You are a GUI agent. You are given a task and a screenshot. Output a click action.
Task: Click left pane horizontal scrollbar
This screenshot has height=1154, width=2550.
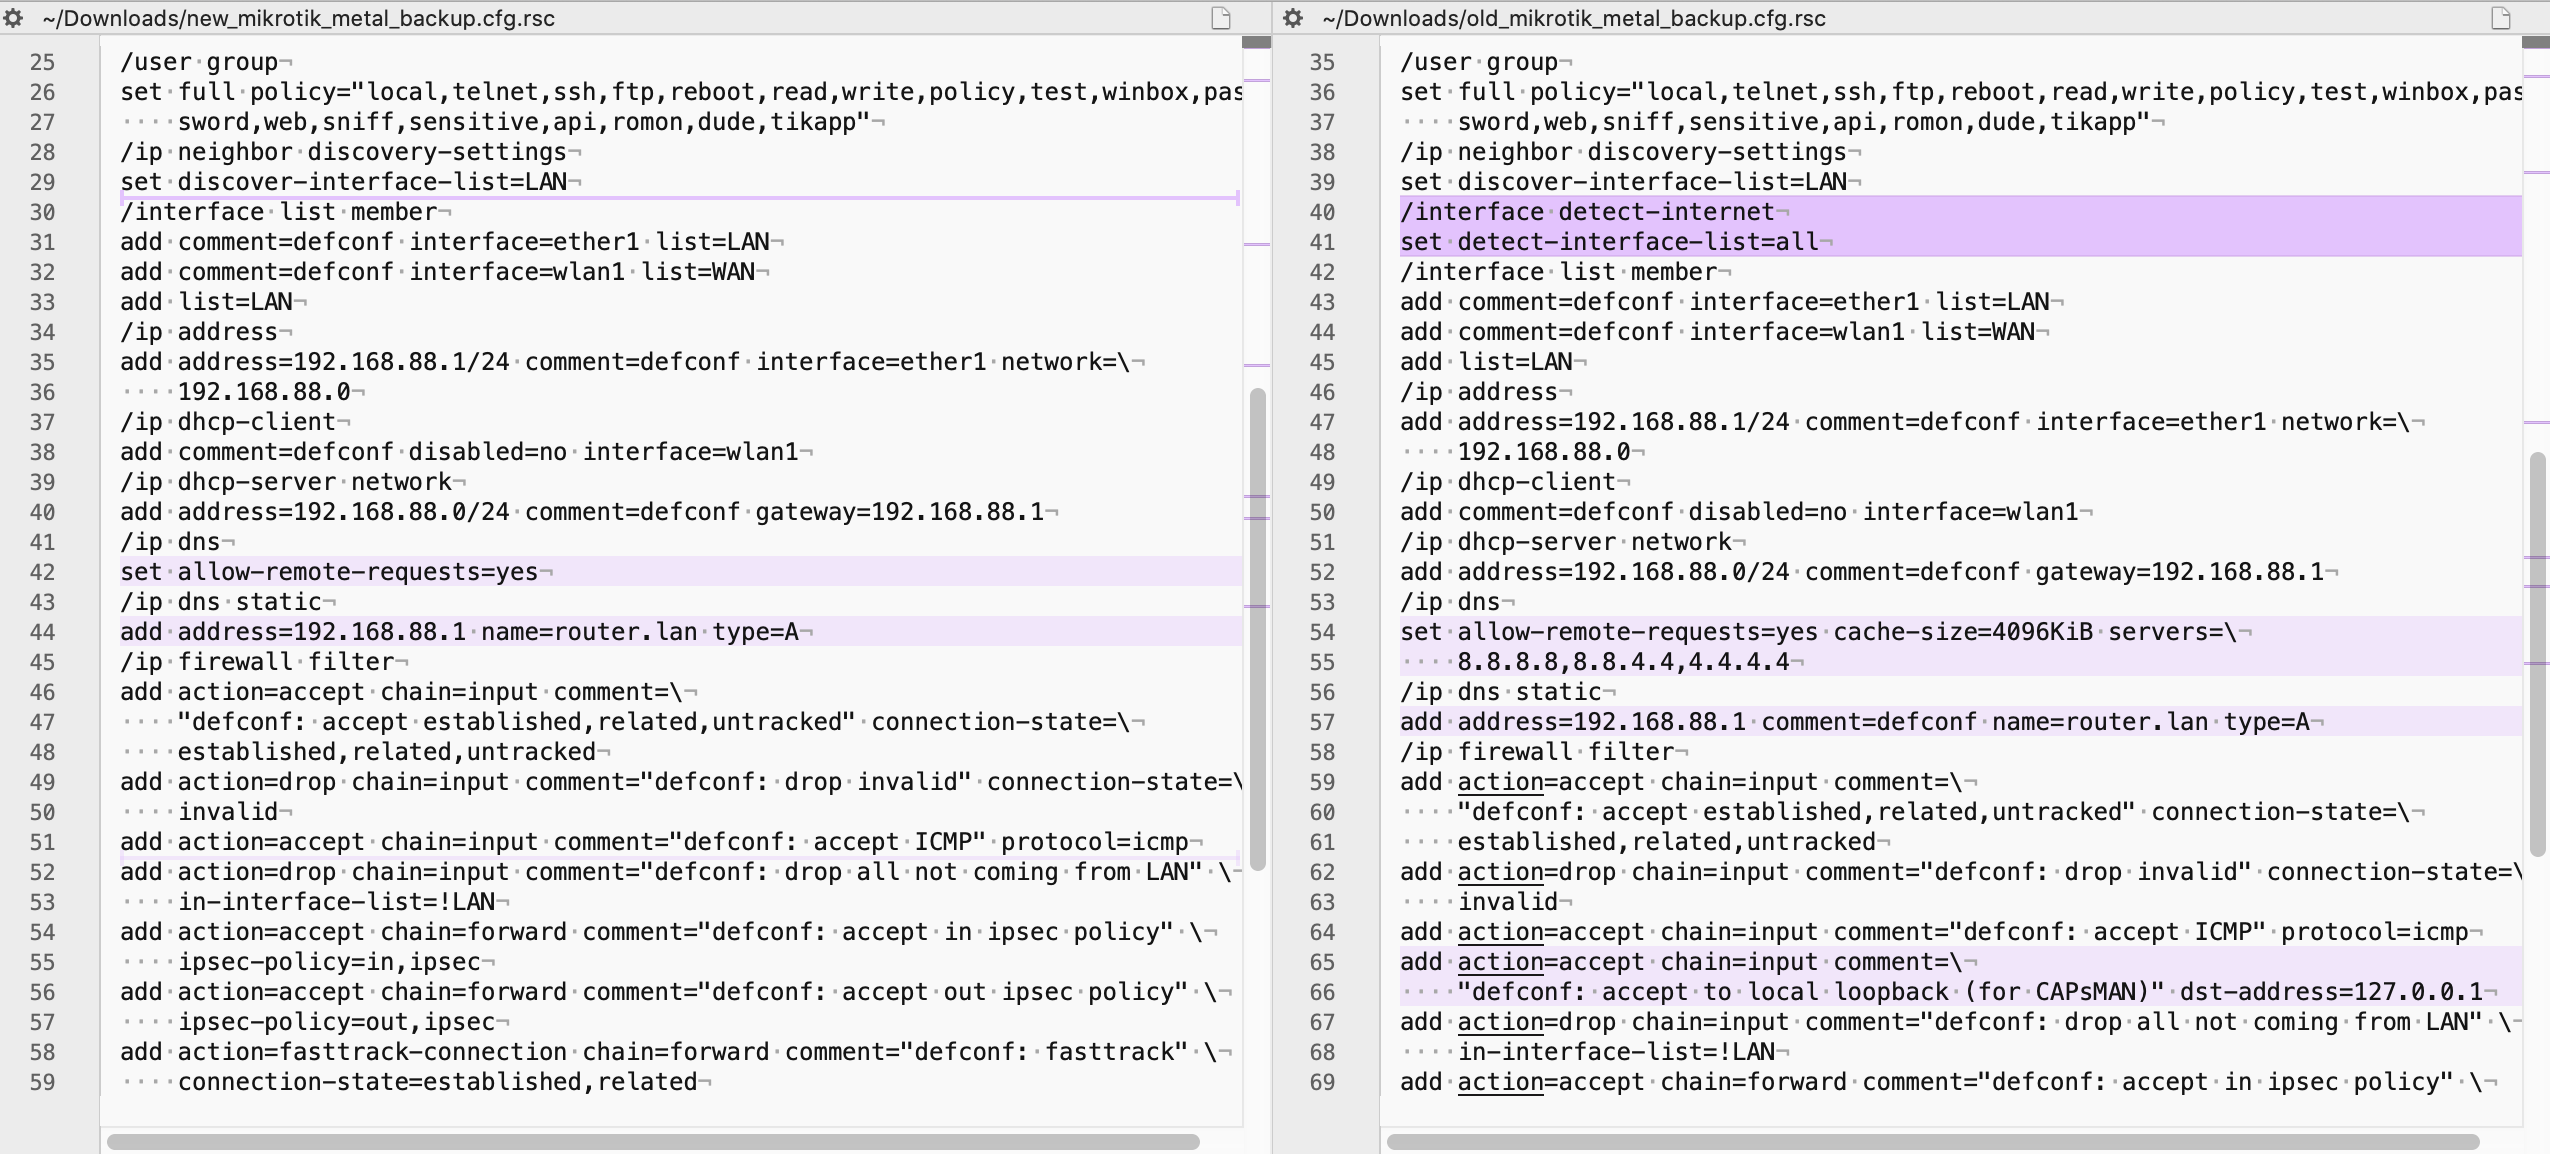click(652, 1141)
